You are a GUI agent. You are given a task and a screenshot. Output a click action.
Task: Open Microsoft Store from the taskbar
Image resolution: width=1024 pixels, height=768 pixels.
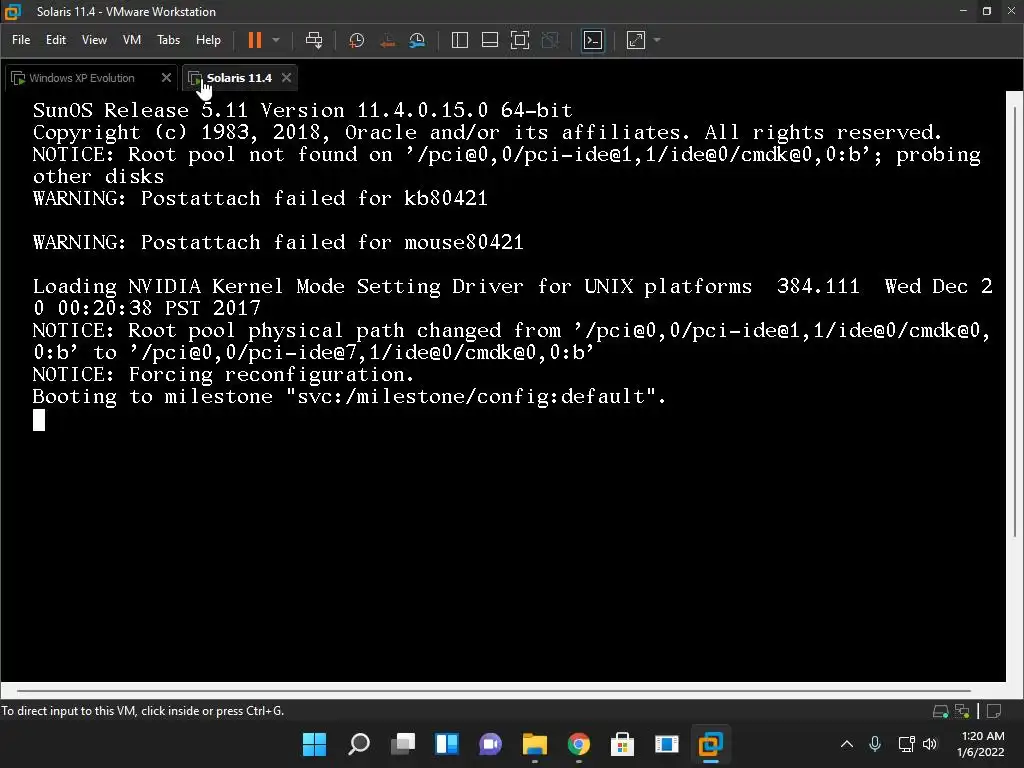(x=622, y=744)
